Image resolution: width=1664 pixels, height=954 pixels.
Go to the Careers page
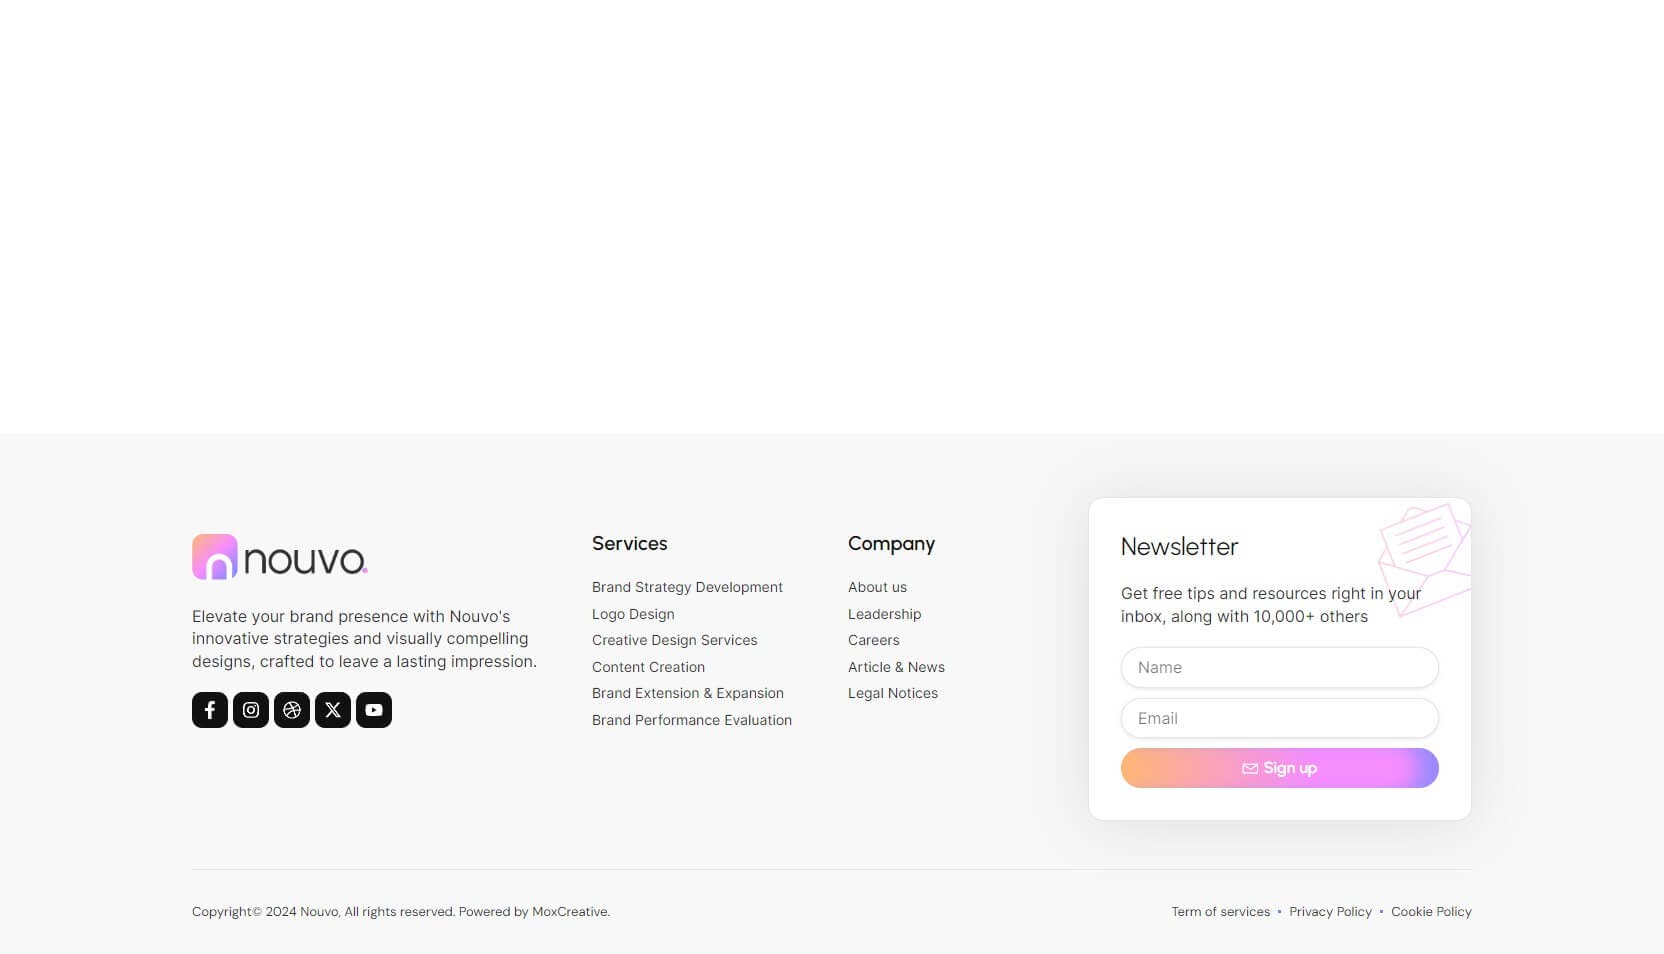[x=874, y=640]
